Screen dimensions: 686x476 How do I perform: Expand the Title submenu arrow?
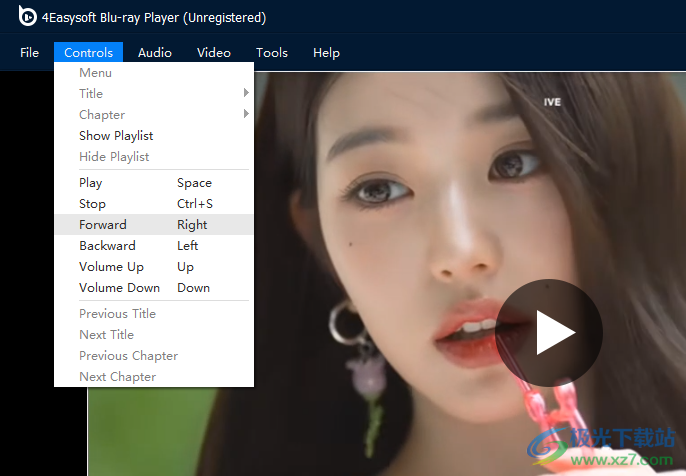click(x=246, y=93)
